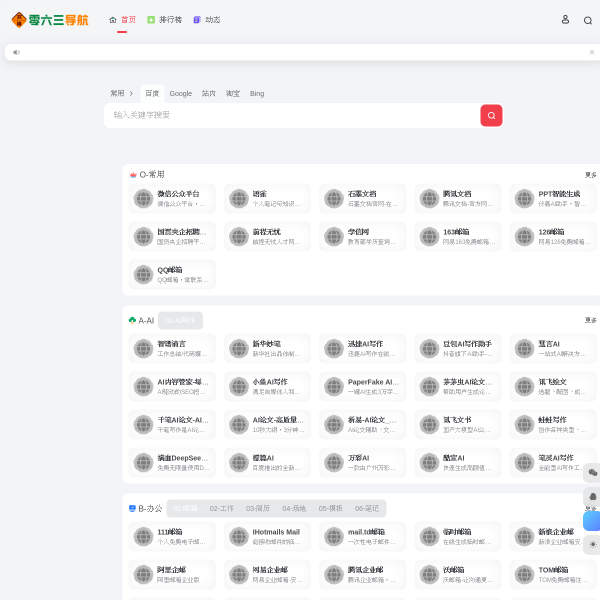Open the 微信公众平台 card globe icon
Viewport: 600px width, 600px height.
tap(143, 199)
